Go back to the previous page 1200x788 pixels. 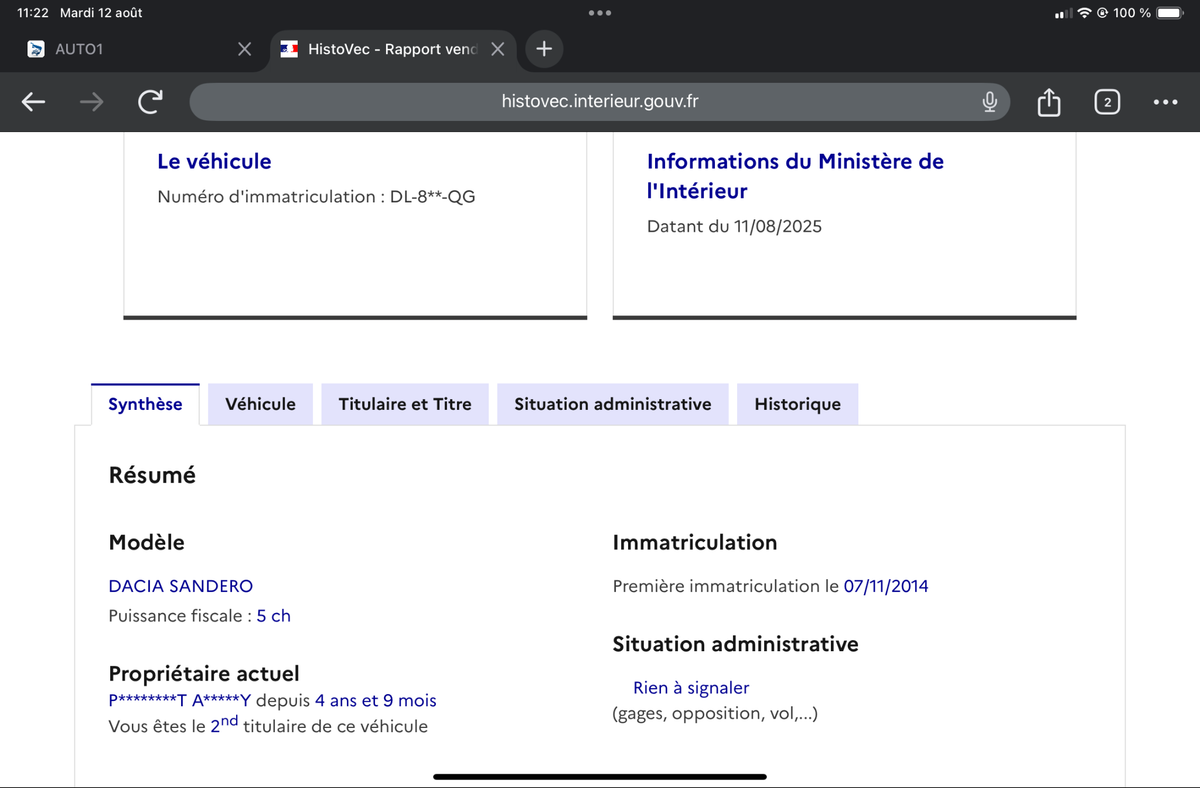[33, 102]
